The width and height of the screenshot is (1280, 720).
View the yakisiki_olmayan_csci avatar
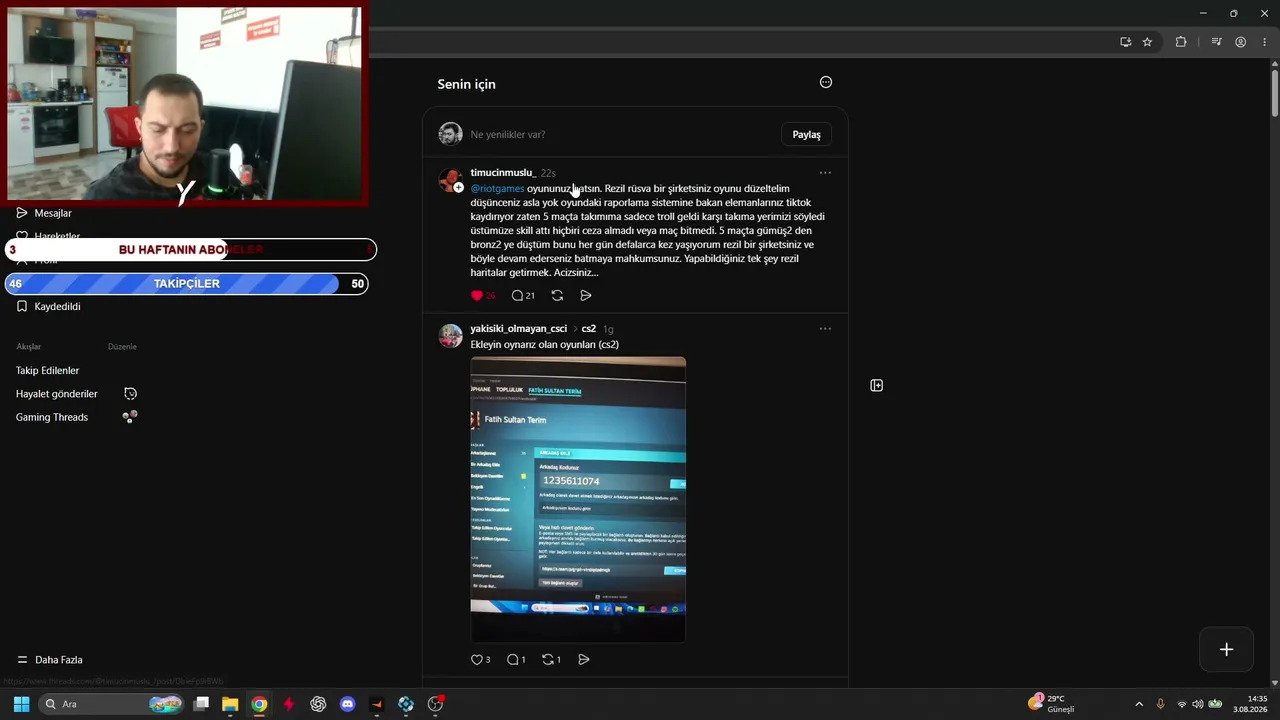tap(451, 336)
